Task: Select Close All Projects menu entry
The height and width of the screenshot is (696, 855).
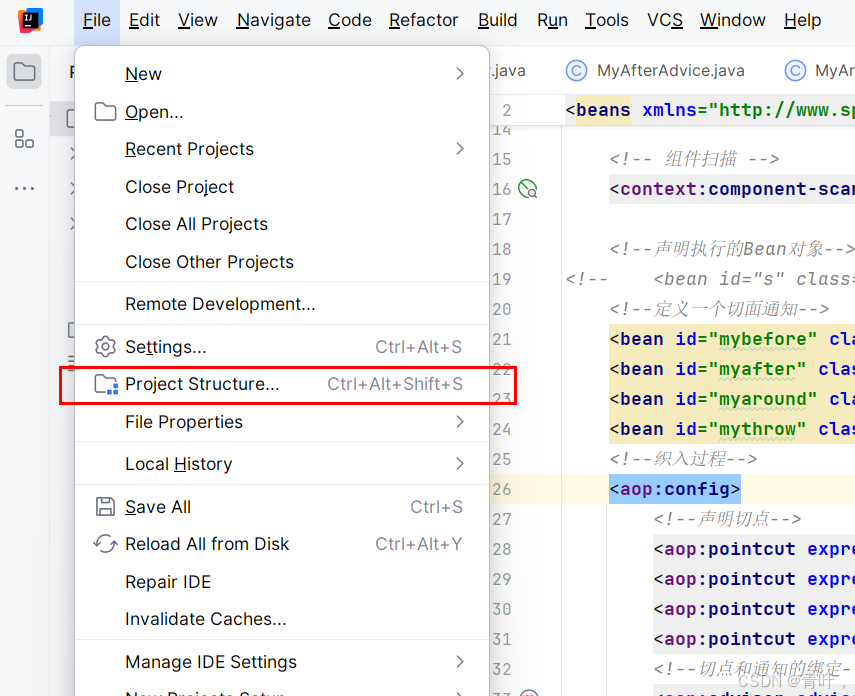Action: pyautogui.click(x=282, y=224)
